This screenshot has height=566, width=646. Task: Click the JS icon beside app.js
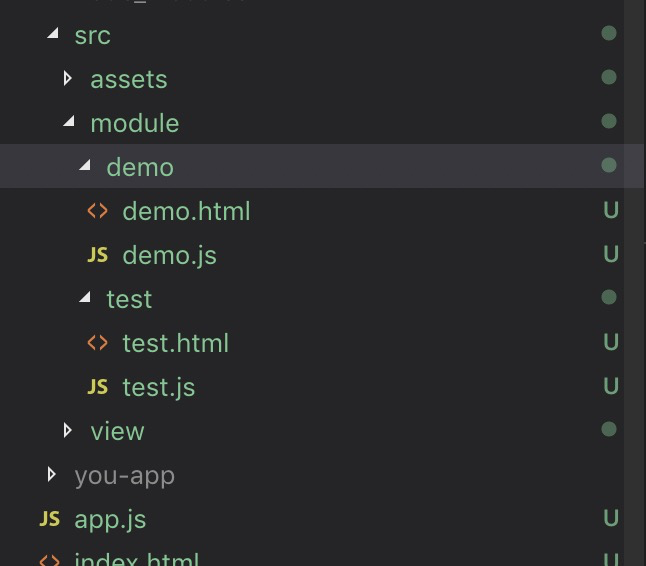[49, 519]
